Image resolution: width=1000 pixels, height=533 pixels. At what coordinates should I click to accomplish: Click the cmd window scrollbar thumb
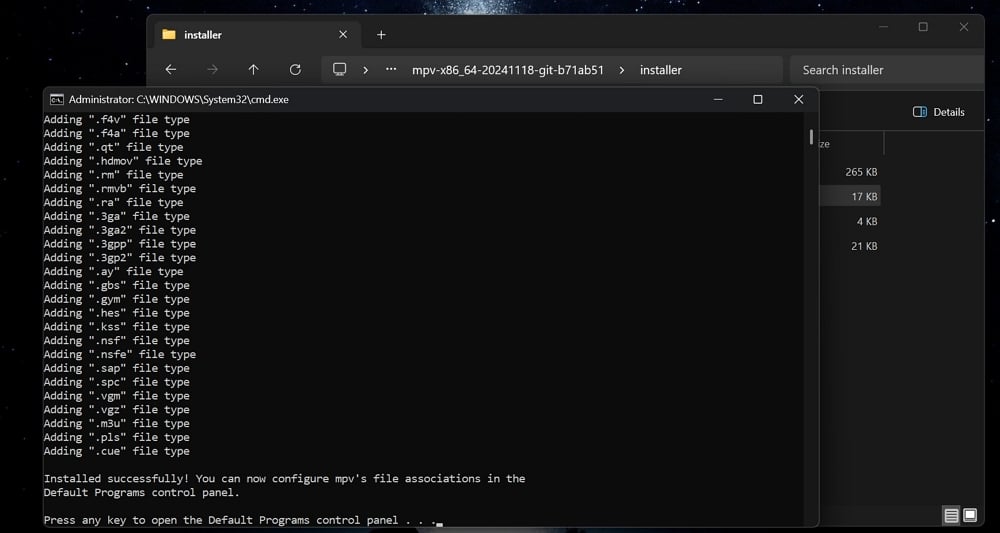pyautogui.click(x=811, y=137)
